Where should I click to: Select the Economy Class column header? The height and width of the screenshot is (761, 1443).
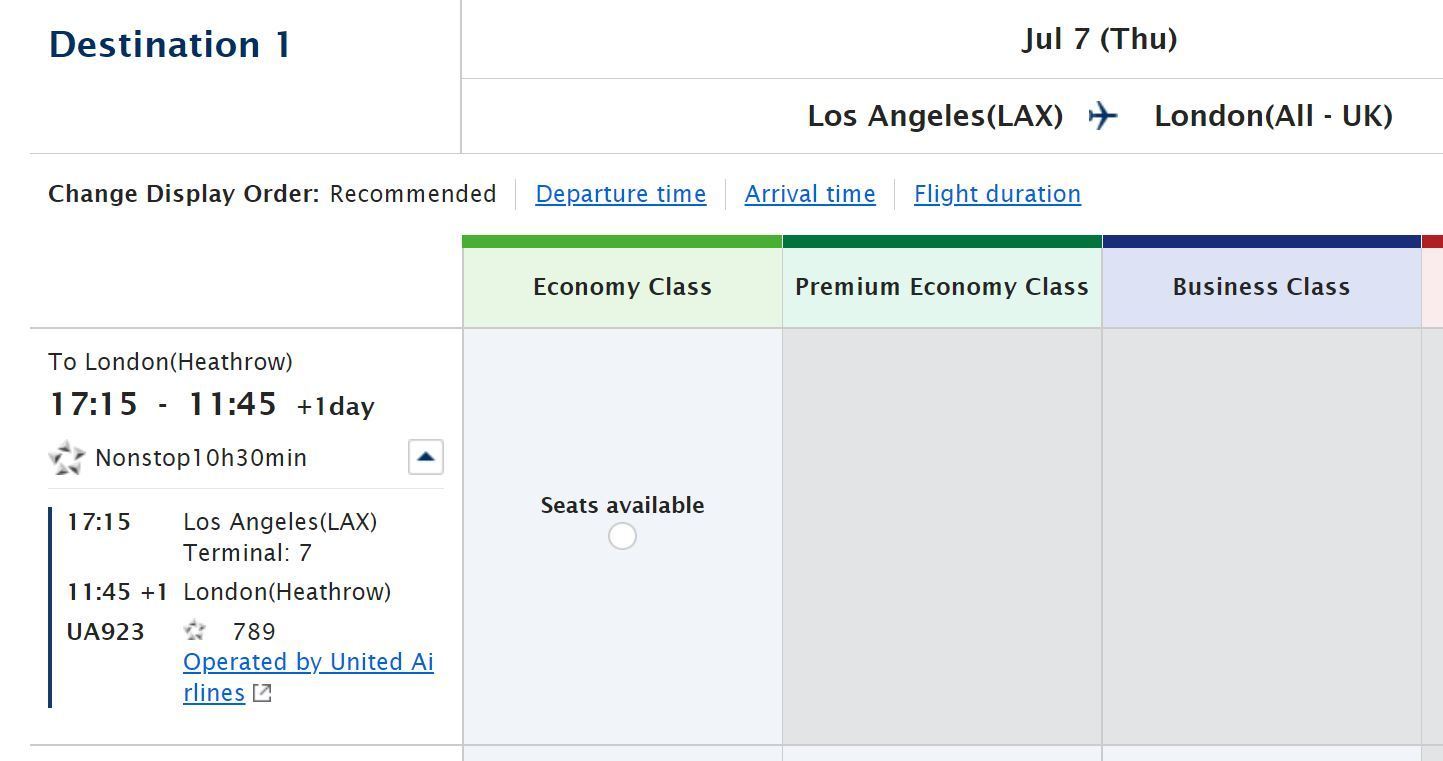[622, 287]
